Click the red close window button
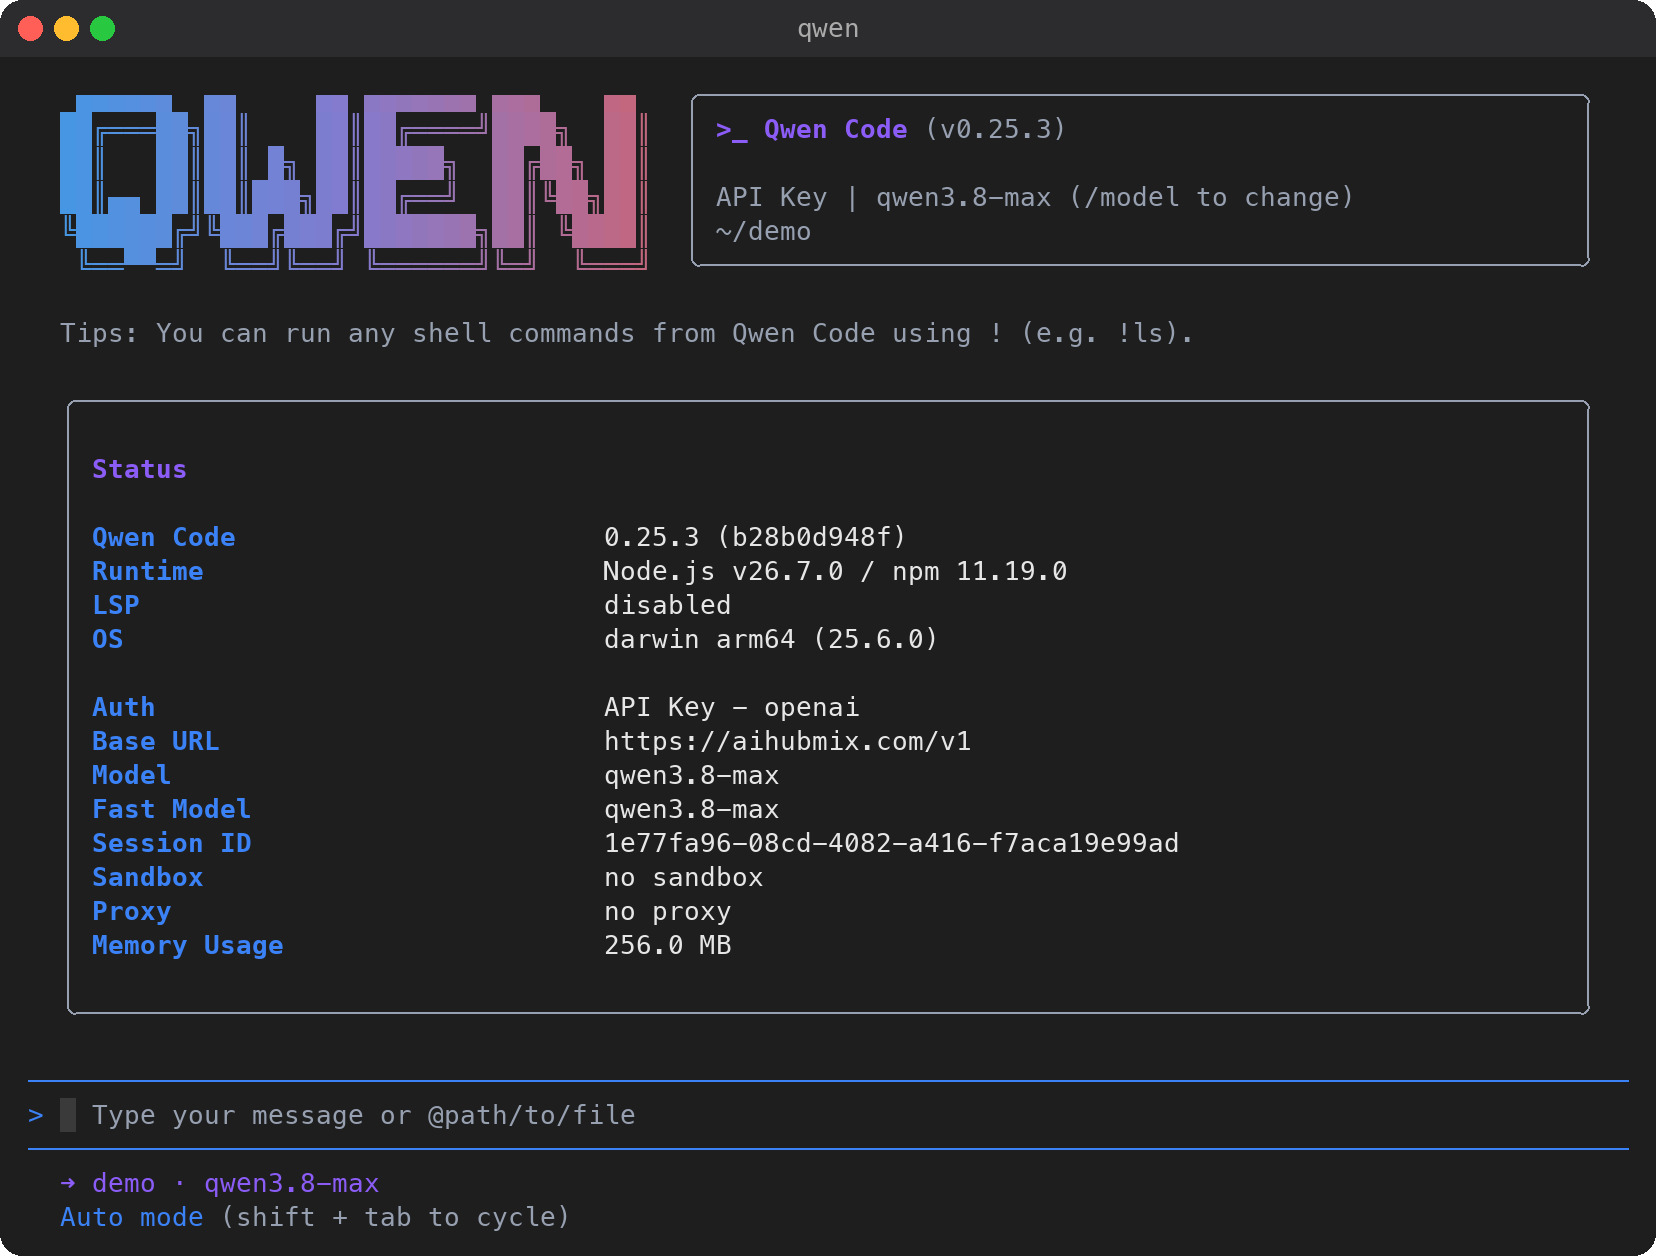 tap(31, 29)
